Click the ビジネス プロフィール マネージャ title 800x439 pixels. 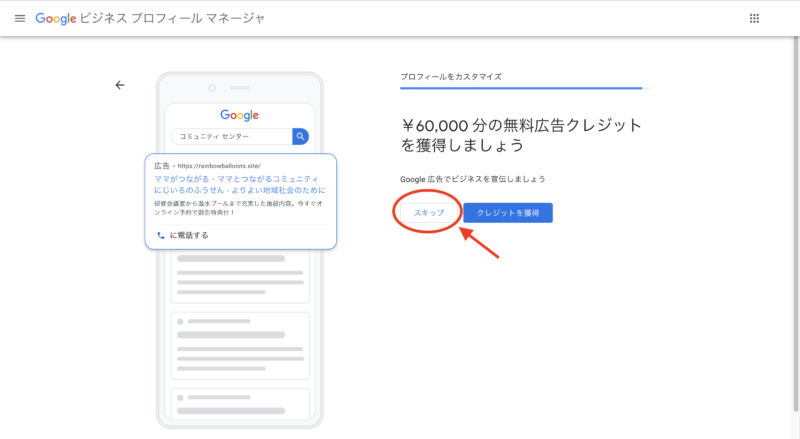tap(172, 18)
